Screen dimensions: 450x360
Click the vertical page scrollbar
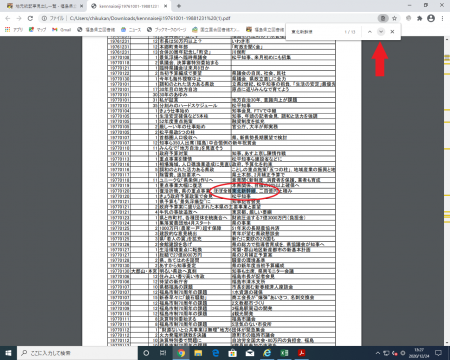pos(447,191)
